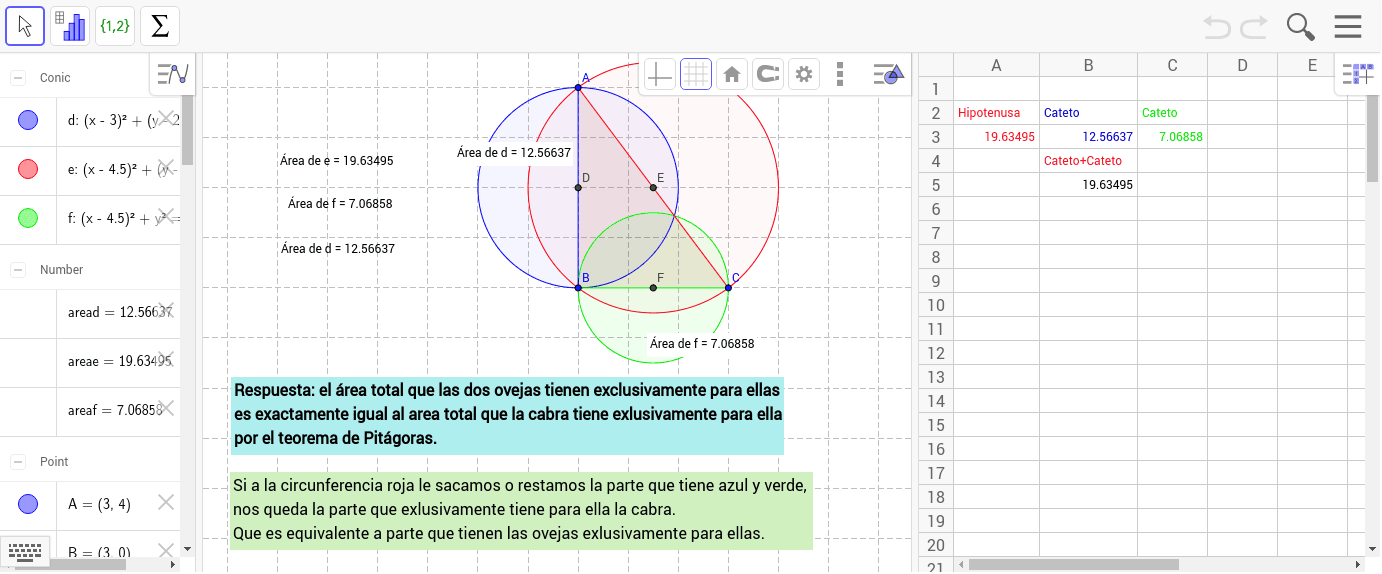Select spreadsheet column B header

click(1088, 65)
